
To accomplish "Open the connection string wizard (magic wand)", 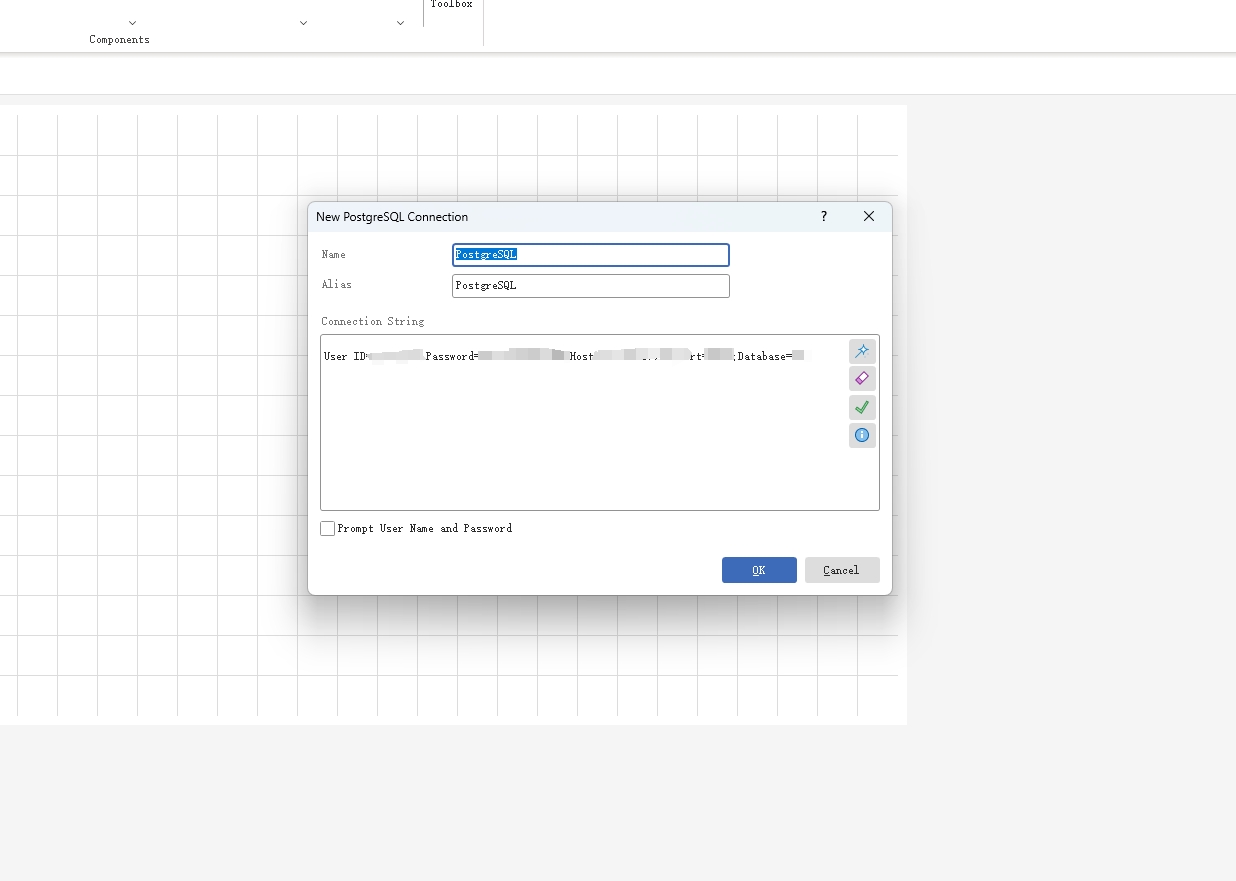I will (862, 351).
